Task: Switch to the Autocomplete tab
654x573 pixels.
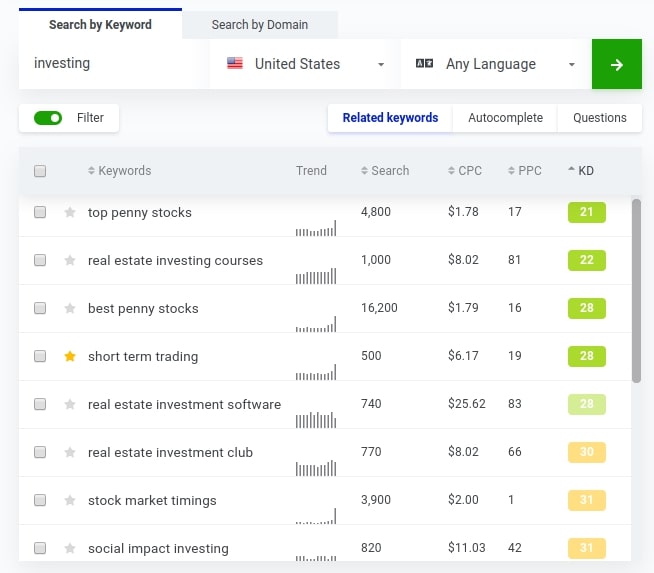Action: click(x=505, y=118)
